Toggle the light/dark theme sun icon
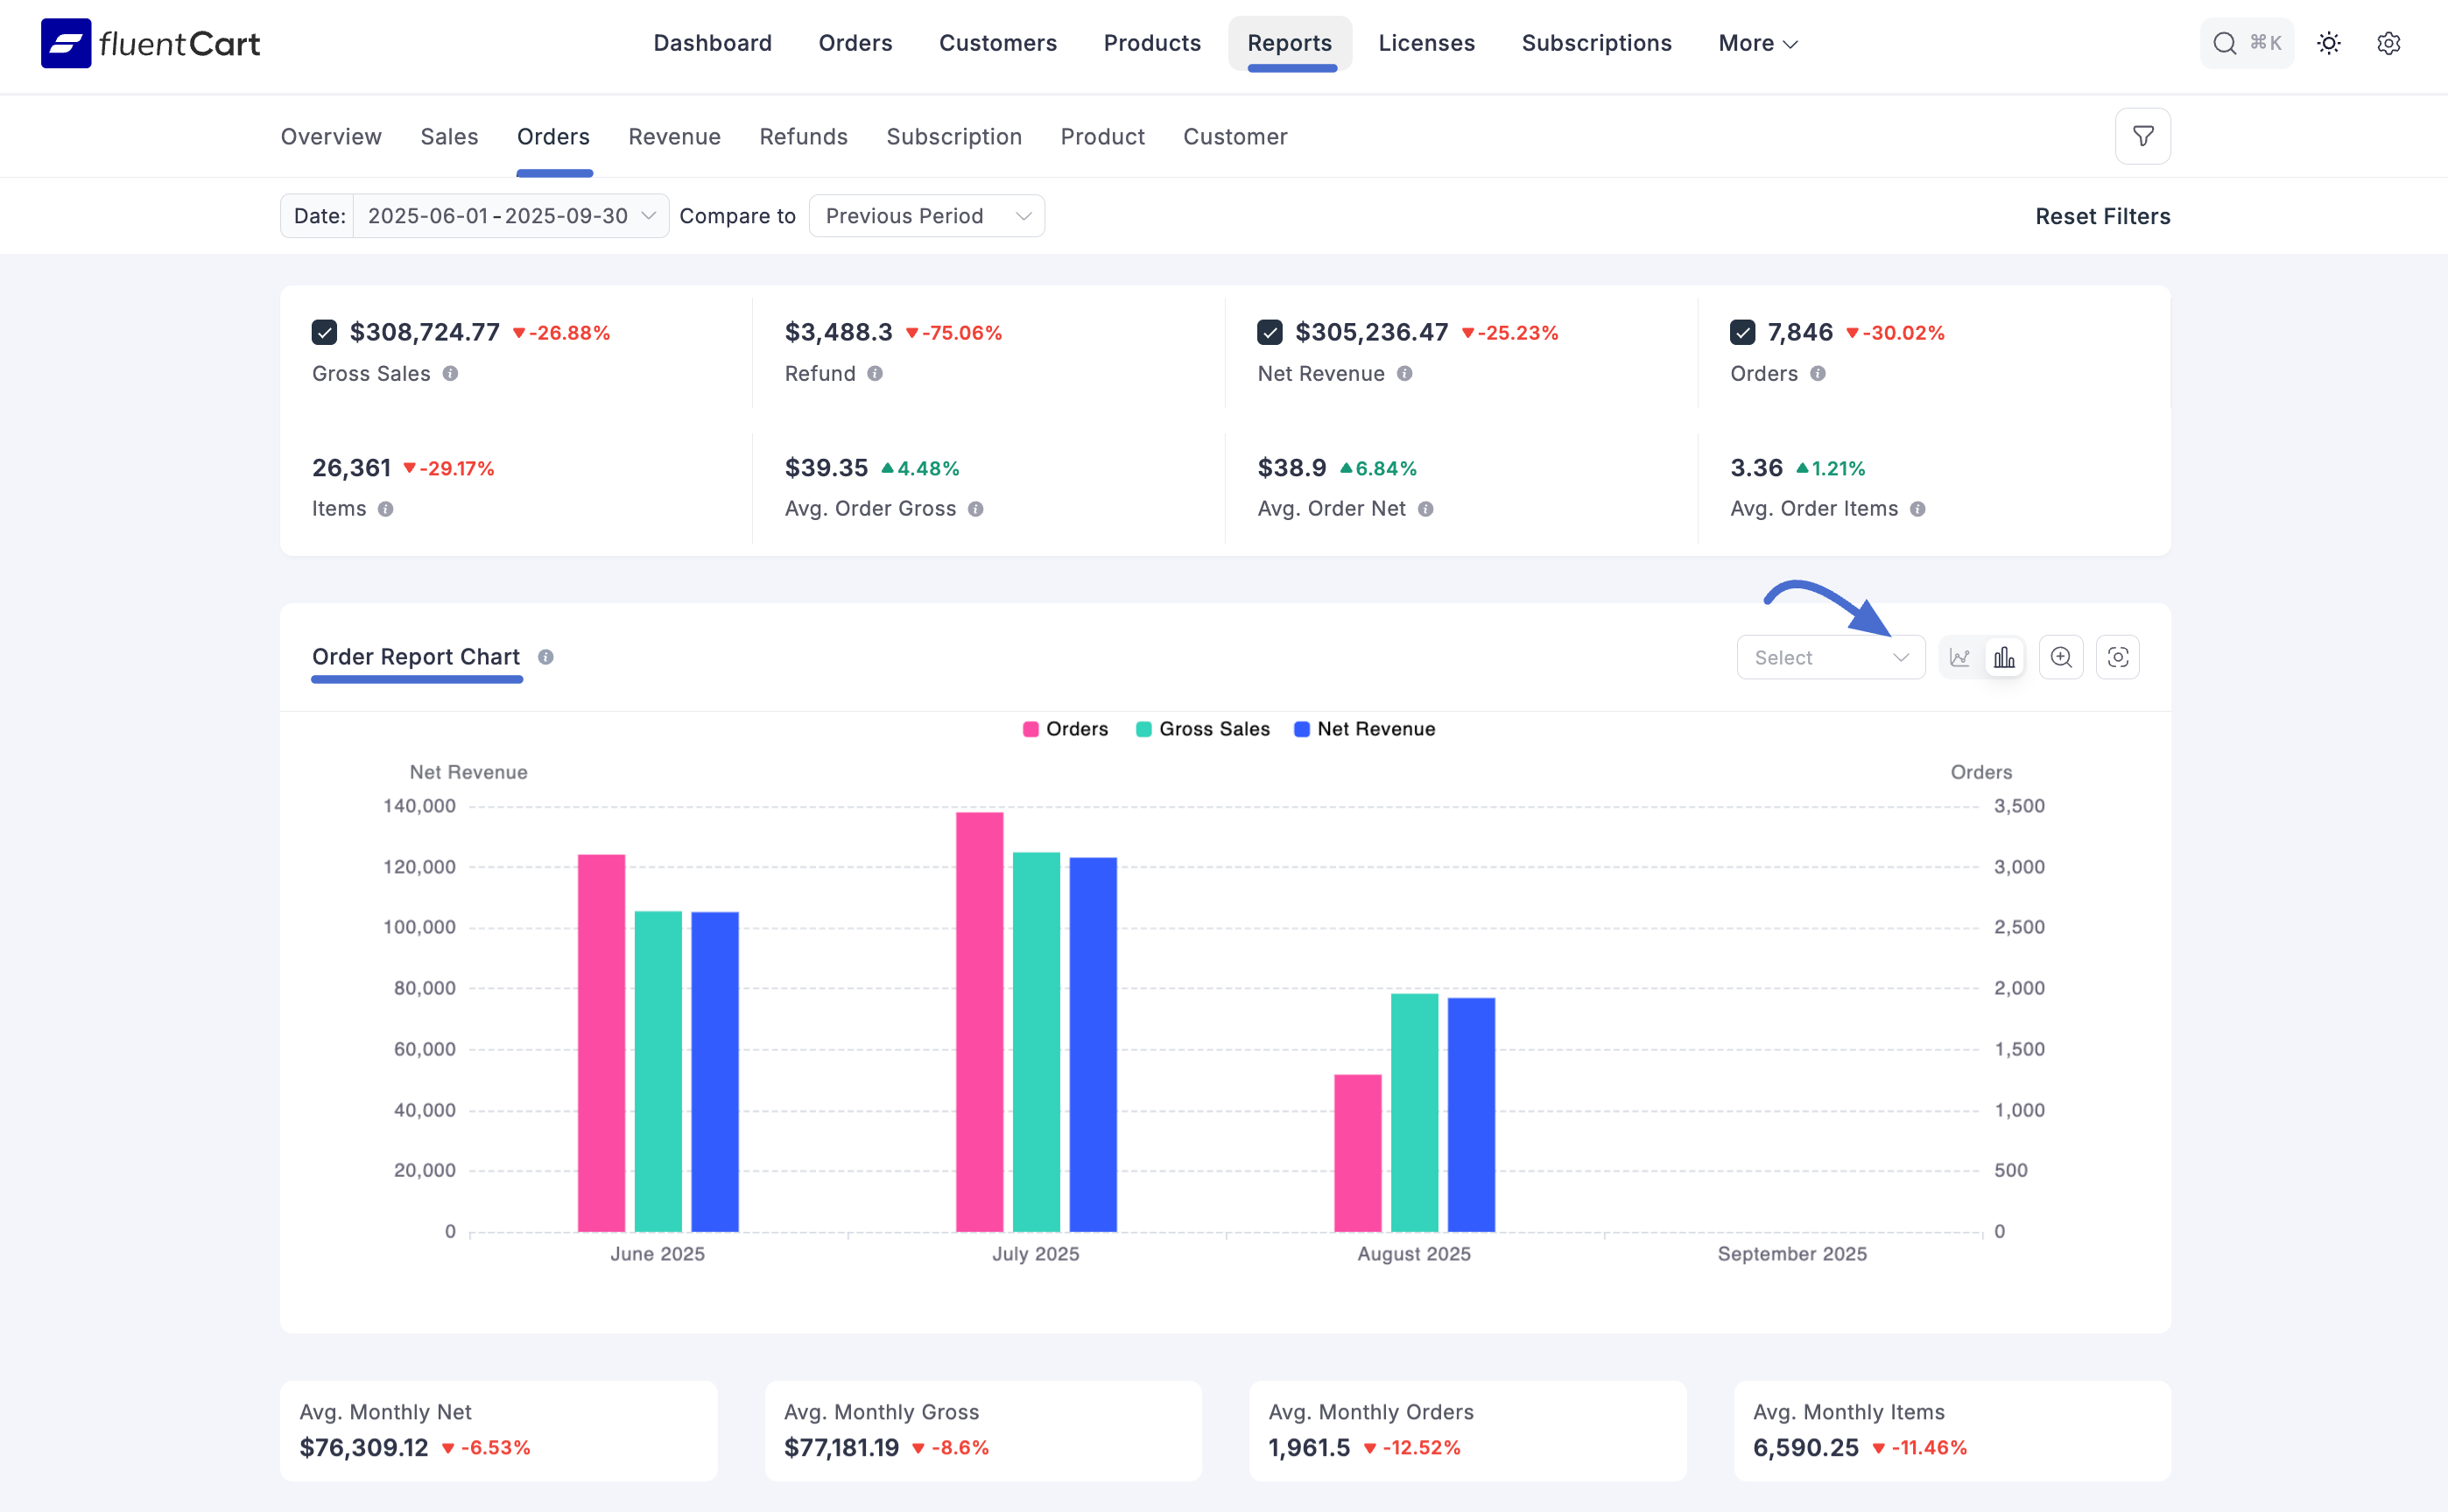Screen dimensions: 2448x1512 2329,43
